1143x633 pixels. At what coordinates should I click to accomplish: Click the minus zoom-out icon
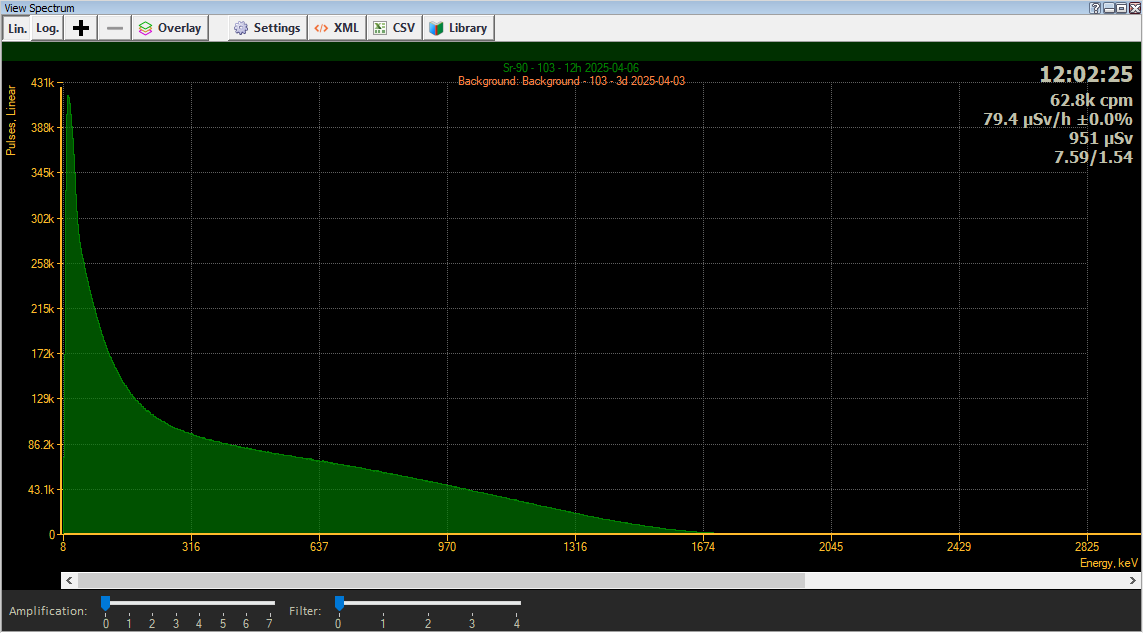pyautogui.click(x=115, y=28)
